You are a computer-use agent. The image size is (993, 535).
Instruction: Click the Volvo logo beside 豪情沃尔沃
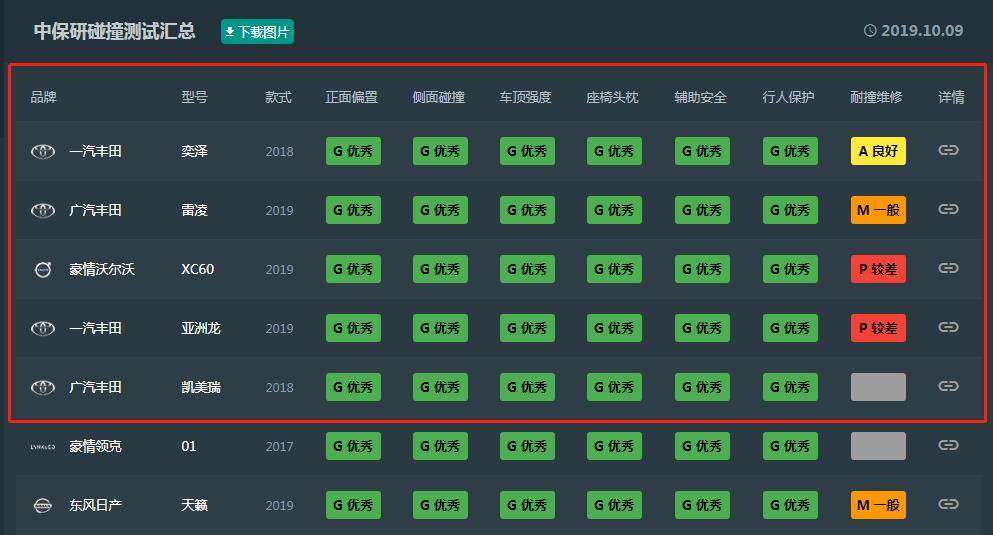(43, 270)
